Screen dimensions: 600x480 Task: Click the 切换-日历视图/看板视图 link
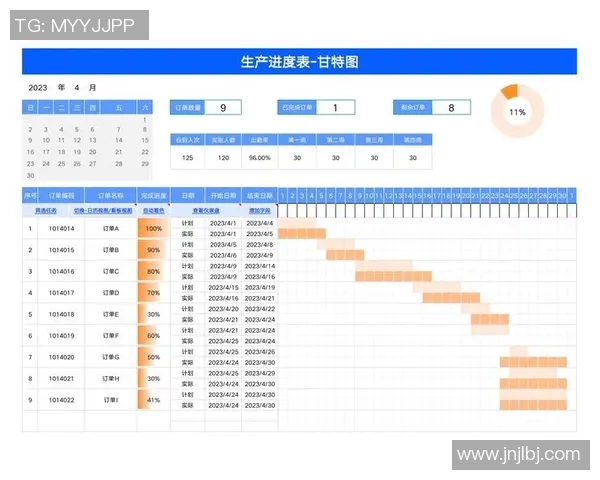pyautogui.click(x=103, y=211)
